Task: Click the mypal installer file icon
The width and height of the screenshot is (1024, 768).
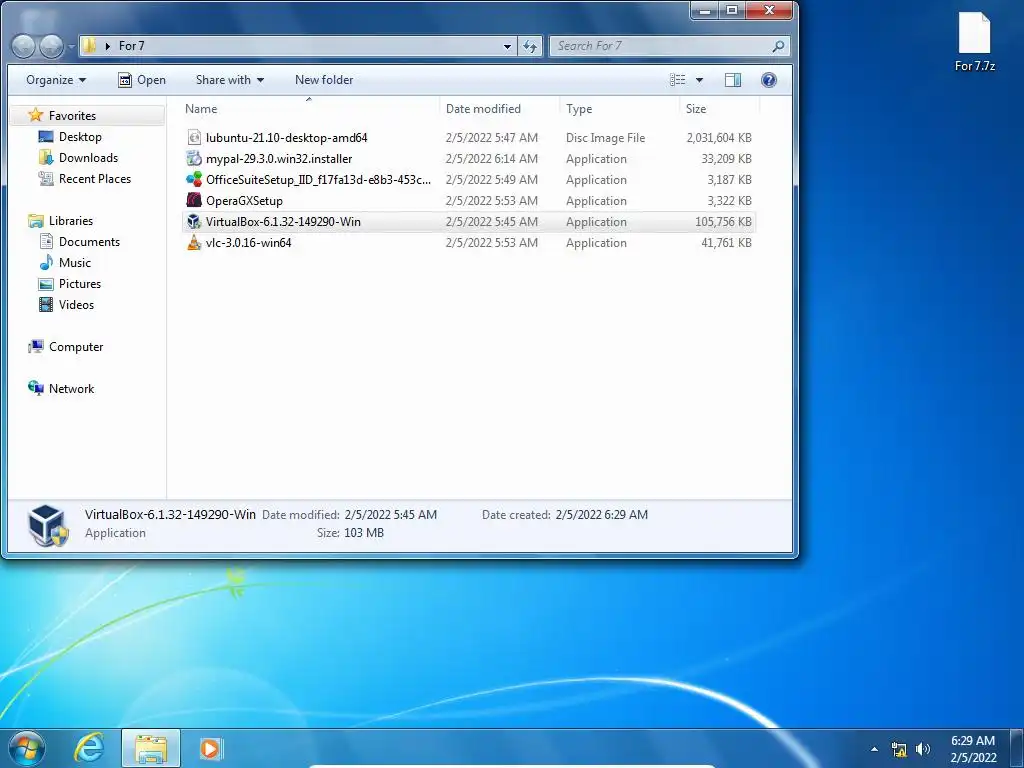Action: (194, 158)
